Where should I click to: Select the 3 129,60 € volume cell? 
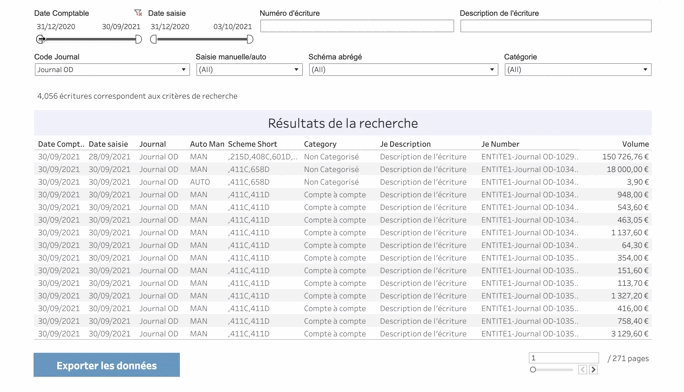pos(630,334)
